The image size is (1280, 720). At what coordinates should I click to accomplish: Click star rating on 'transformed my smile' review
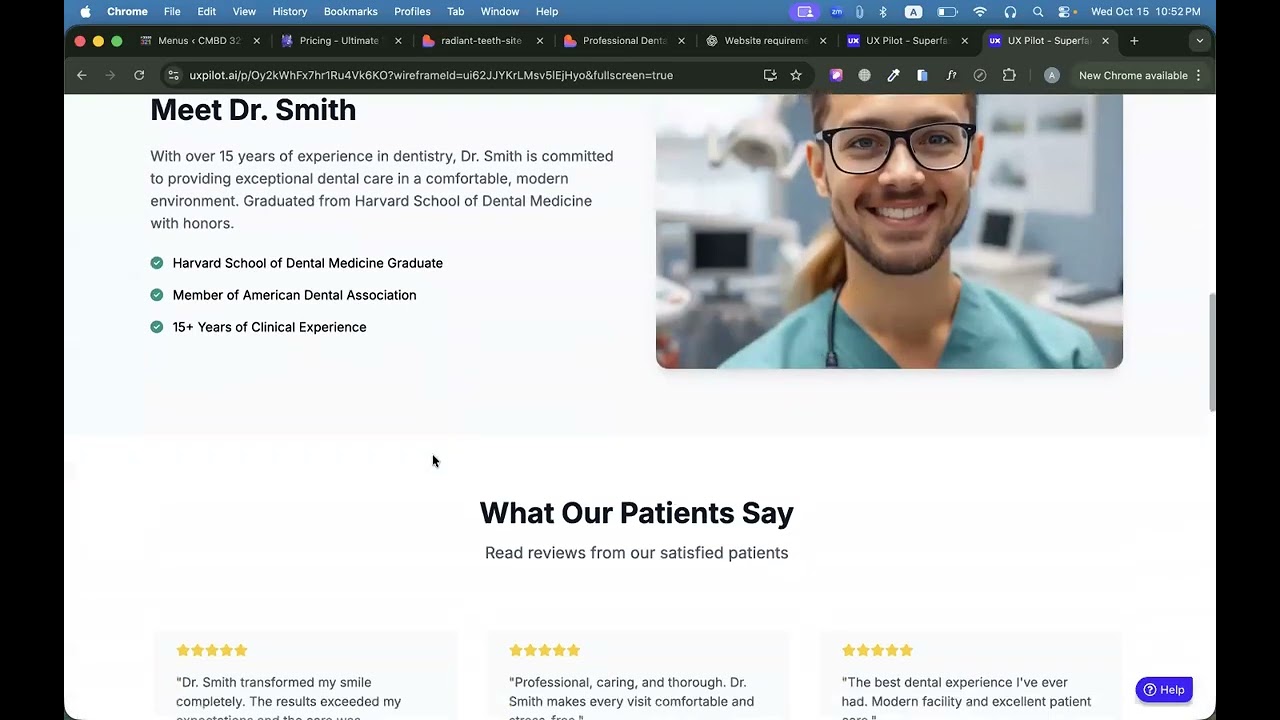coord(212,650)
